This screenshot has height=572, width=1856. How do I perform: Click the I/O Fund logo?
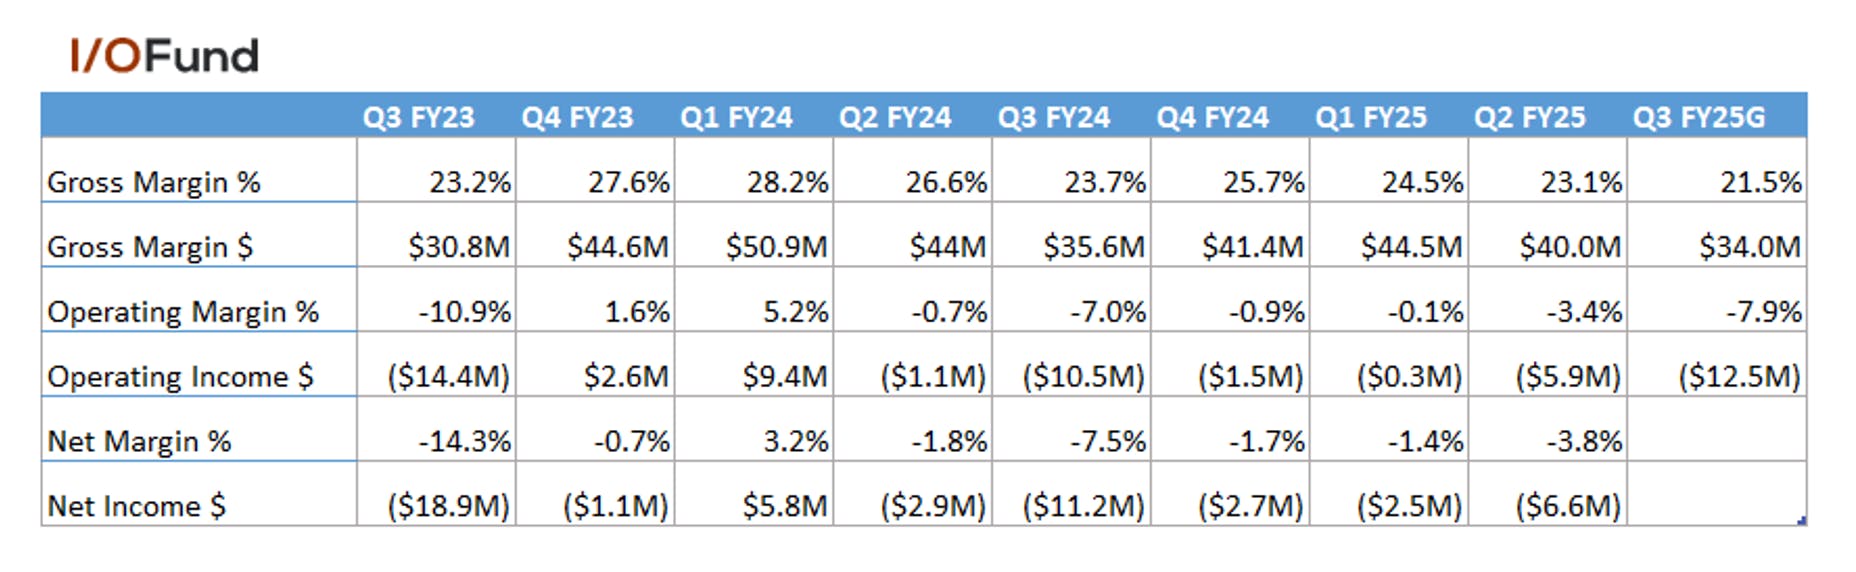[x=165, y=56]
